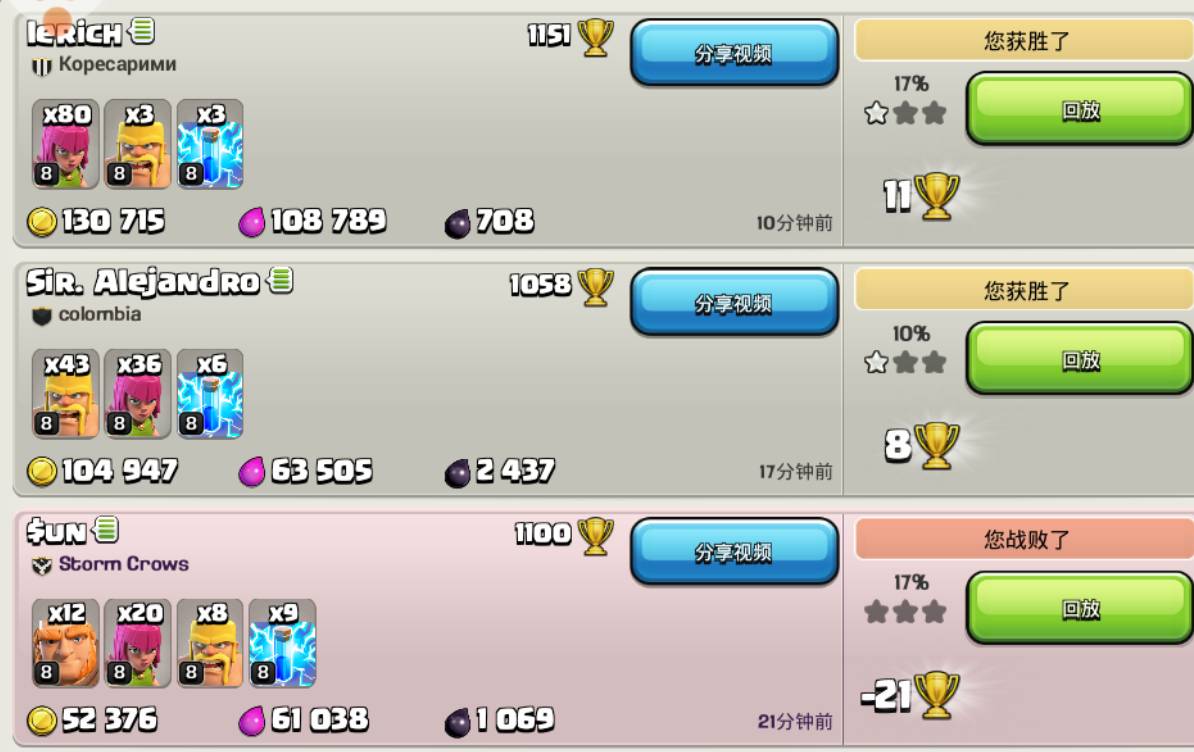Watch 回放 replay of lost $UN battle
The height and width of the screenshot is (752, 1194).
click(1080, 608)
